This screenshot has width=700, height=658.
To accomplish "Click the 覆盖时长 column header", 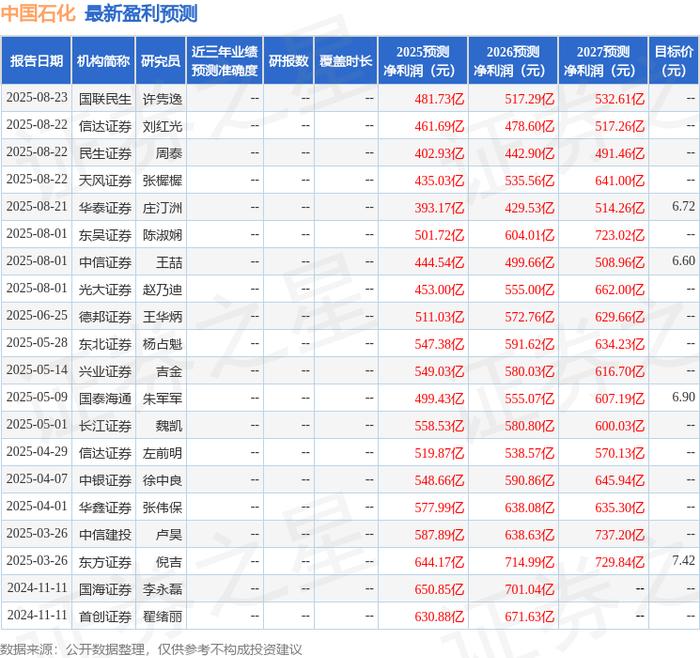I will pos(346,61).
